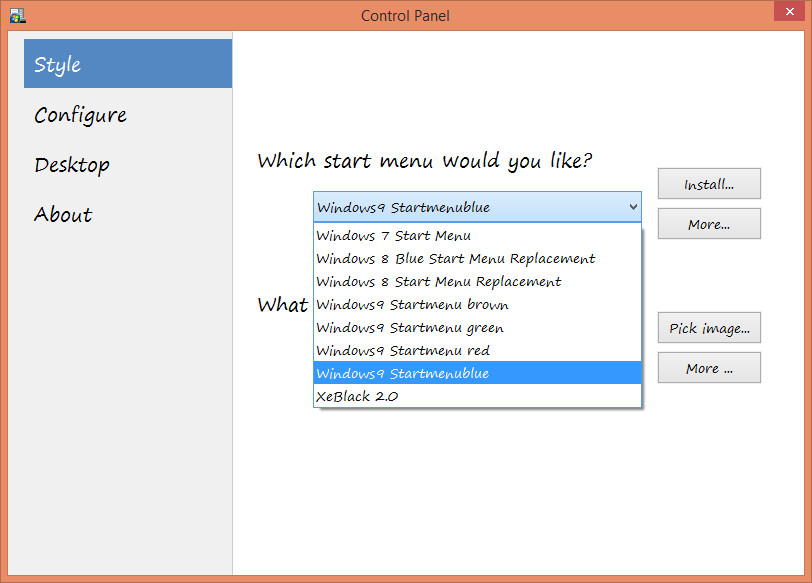This screenshot has width=812, height=583.
Task: Click the 'Which start menu would you like?' heading
Action: [425, 161]
